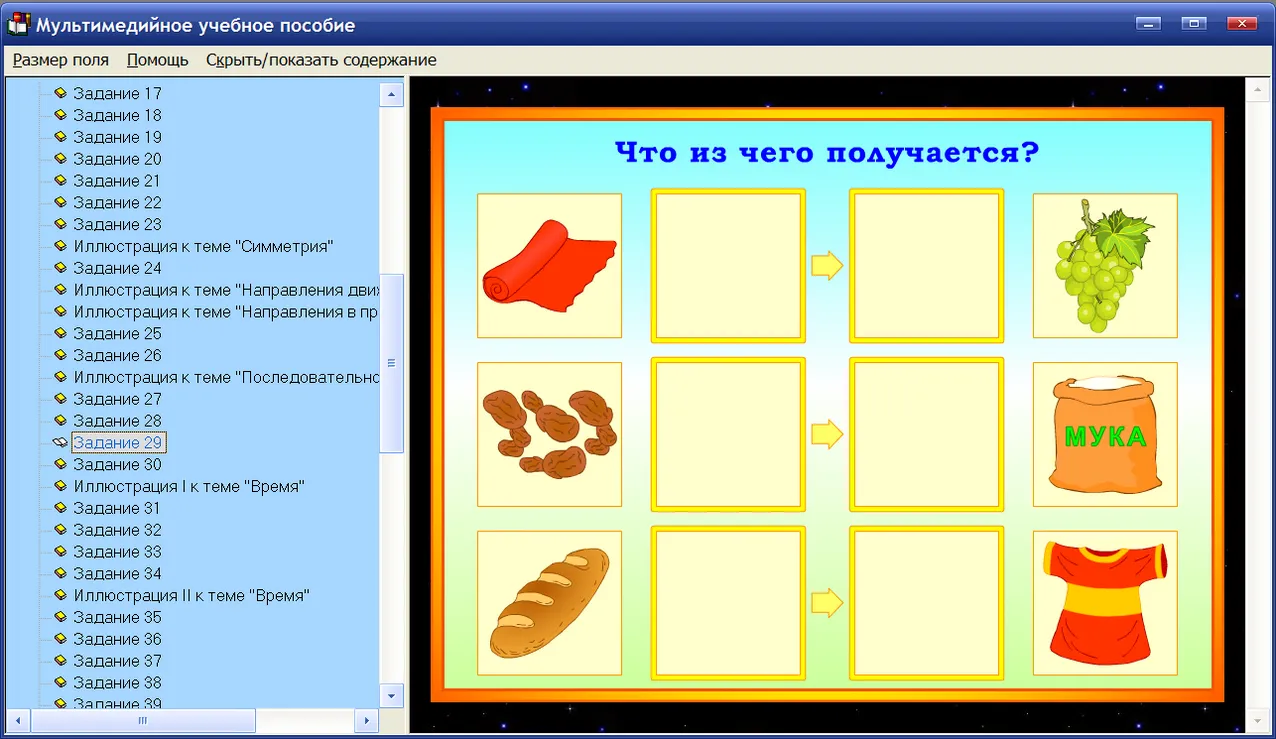The height and width of the screenshot is (739, 1276).
Task: Click the green grapes picture
Action: coord(1105,265)
